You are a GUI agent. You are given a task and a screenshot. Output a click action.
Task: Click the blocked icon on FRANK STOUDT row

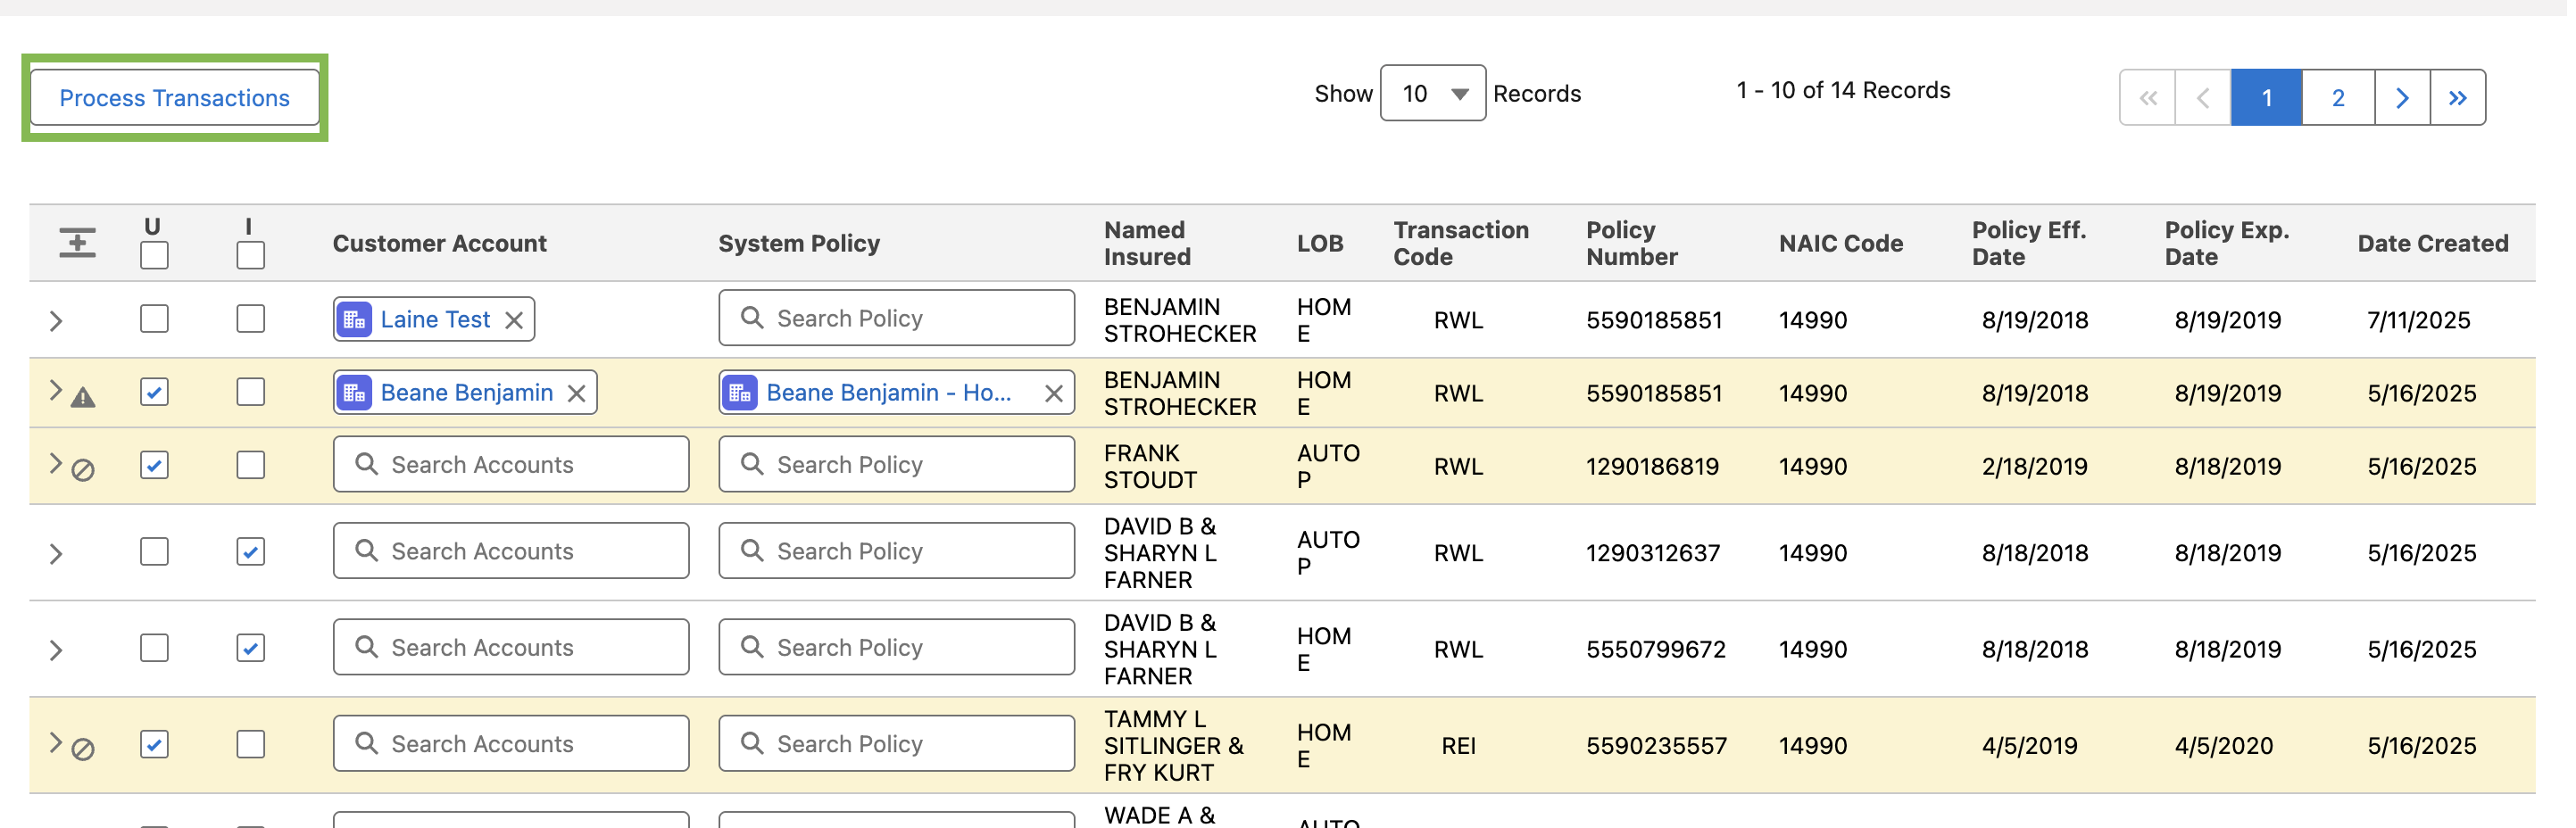point(83,470)
